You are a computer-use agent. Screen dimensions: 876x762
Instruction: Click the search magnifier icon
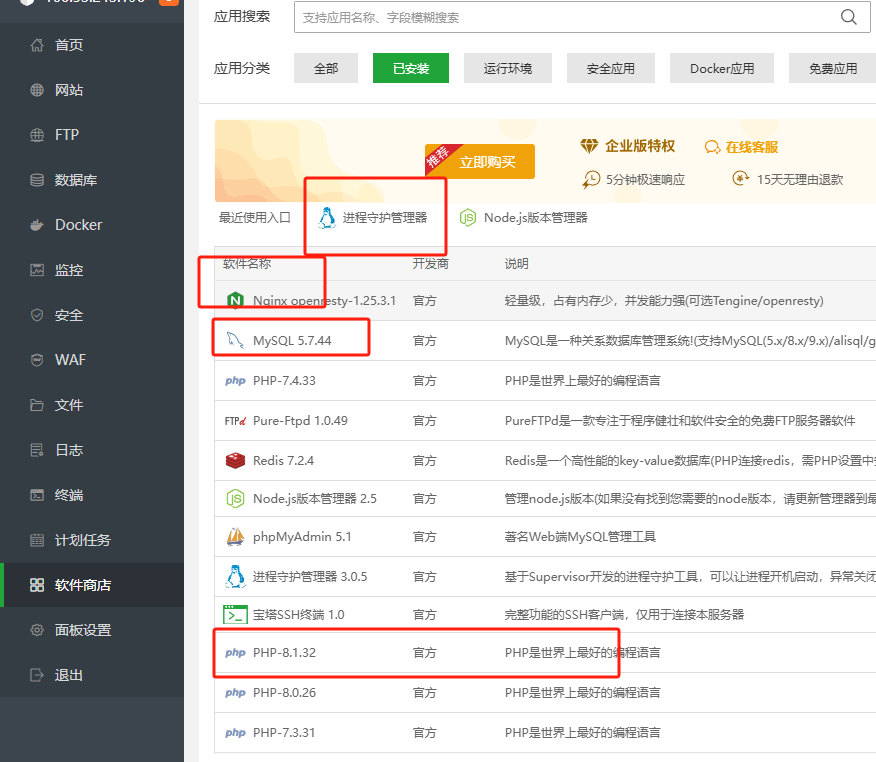[x=849, y=17]
